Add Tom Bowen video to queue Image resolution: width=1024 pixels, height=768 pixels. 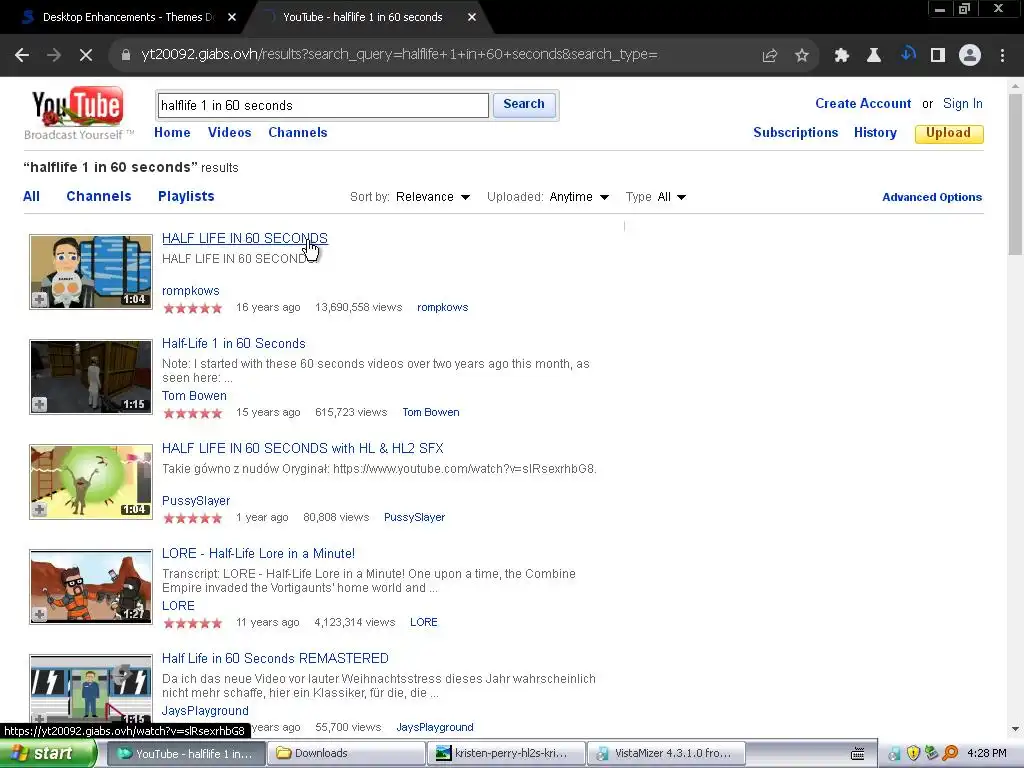point(39,404)
